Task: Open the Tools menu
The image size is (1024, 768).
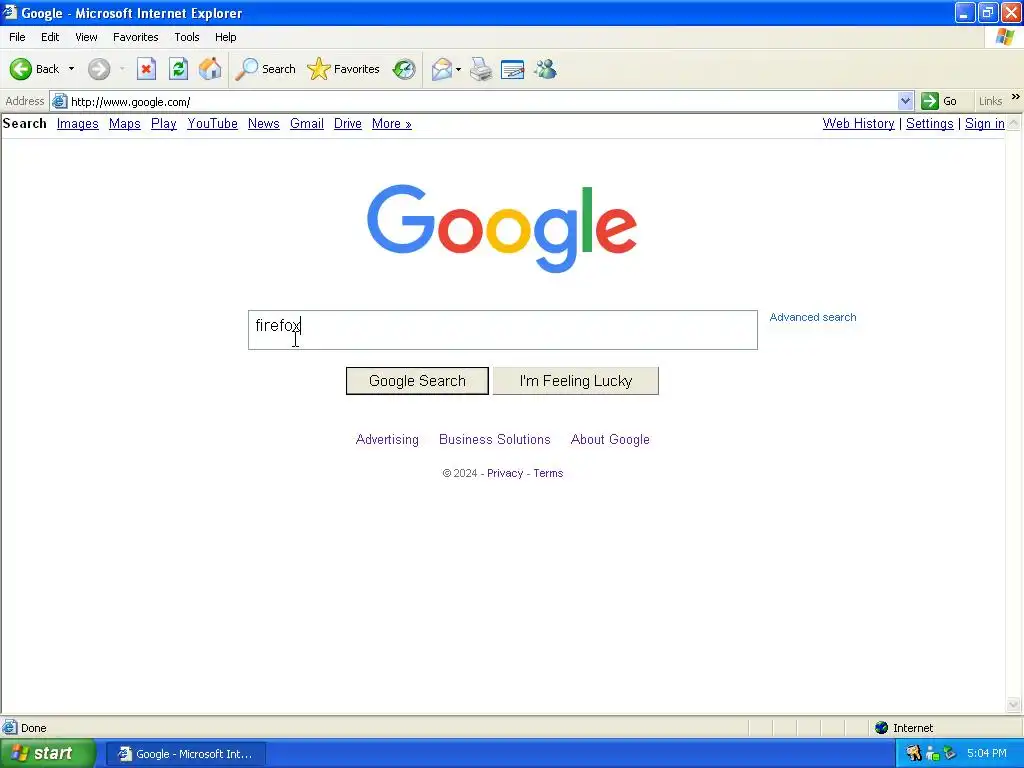Action: [x=187, y=37]
